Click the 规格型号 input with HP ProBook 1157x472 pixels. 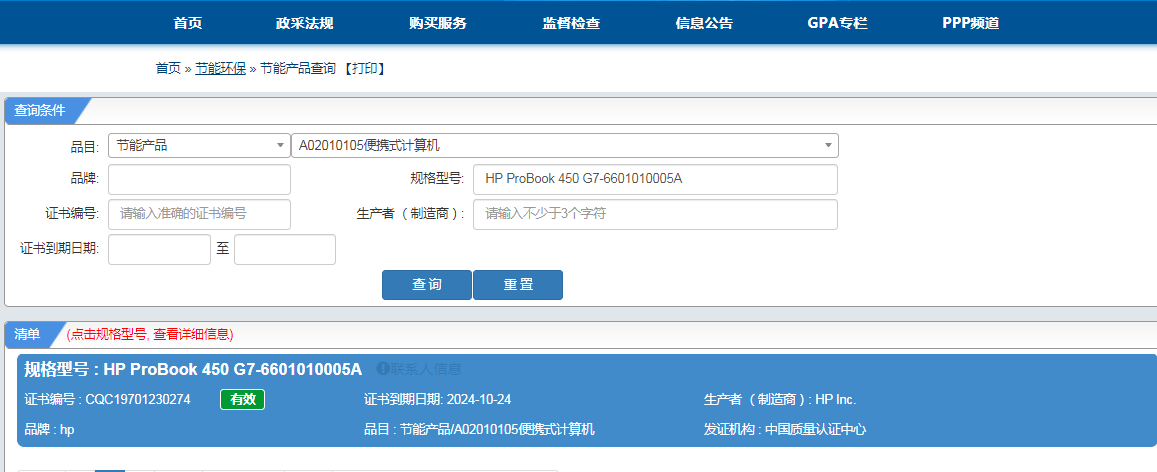point(655,179)
